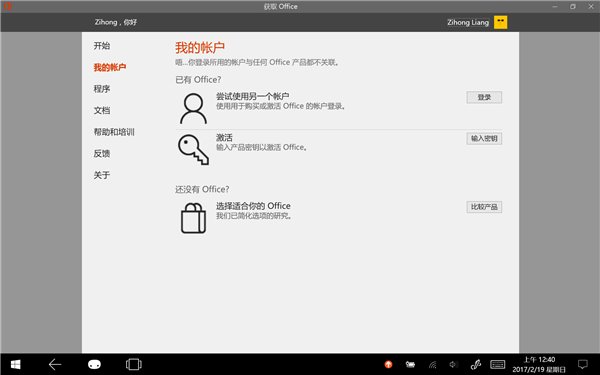Image resolution: width=600 pixels, height=375 pixels.
Task: Open the 关于 sidebar item
Action: 102,175
